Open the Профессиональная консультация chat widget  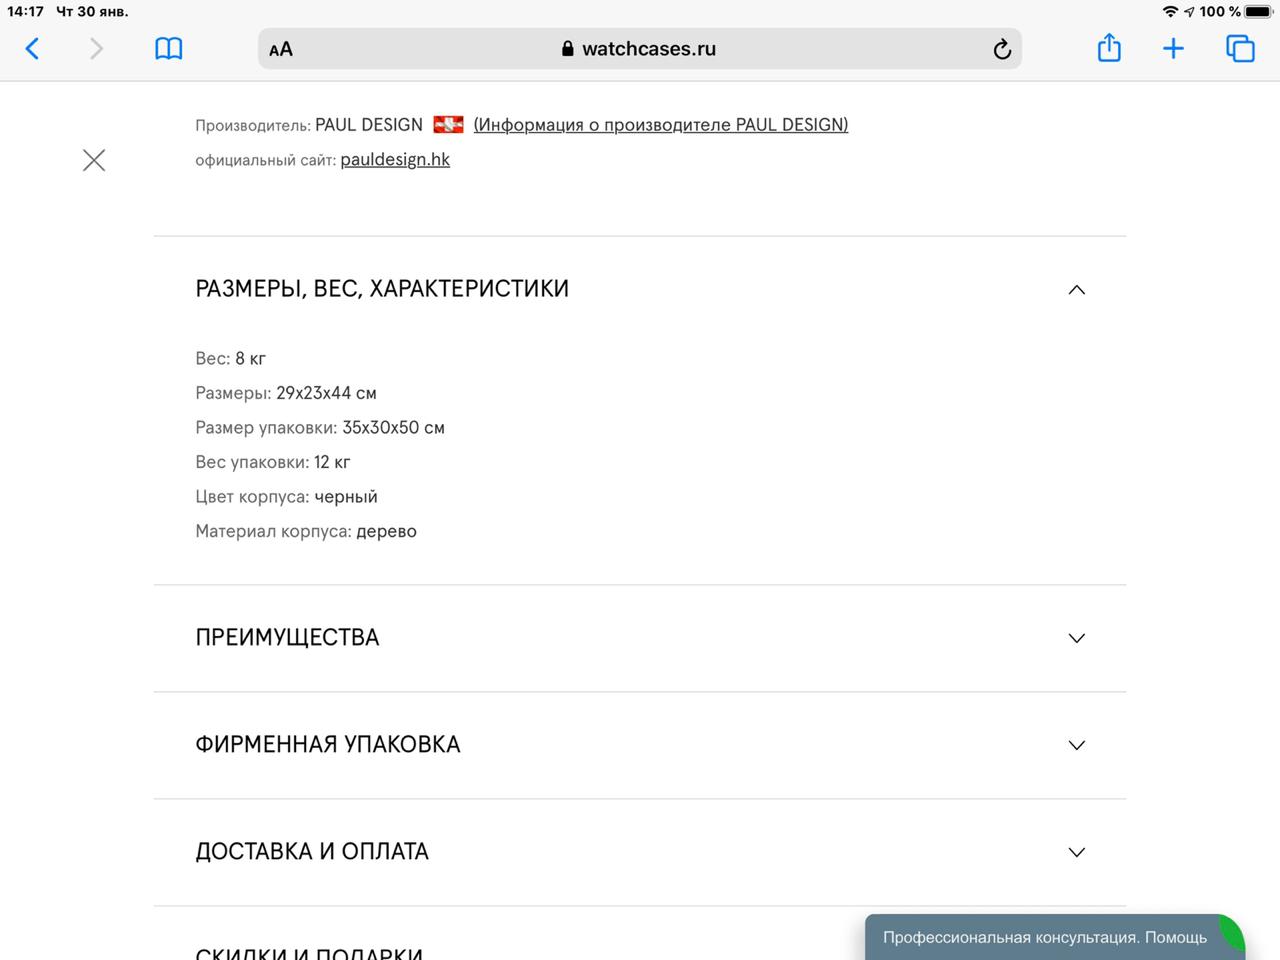(x=1045, y=937)
